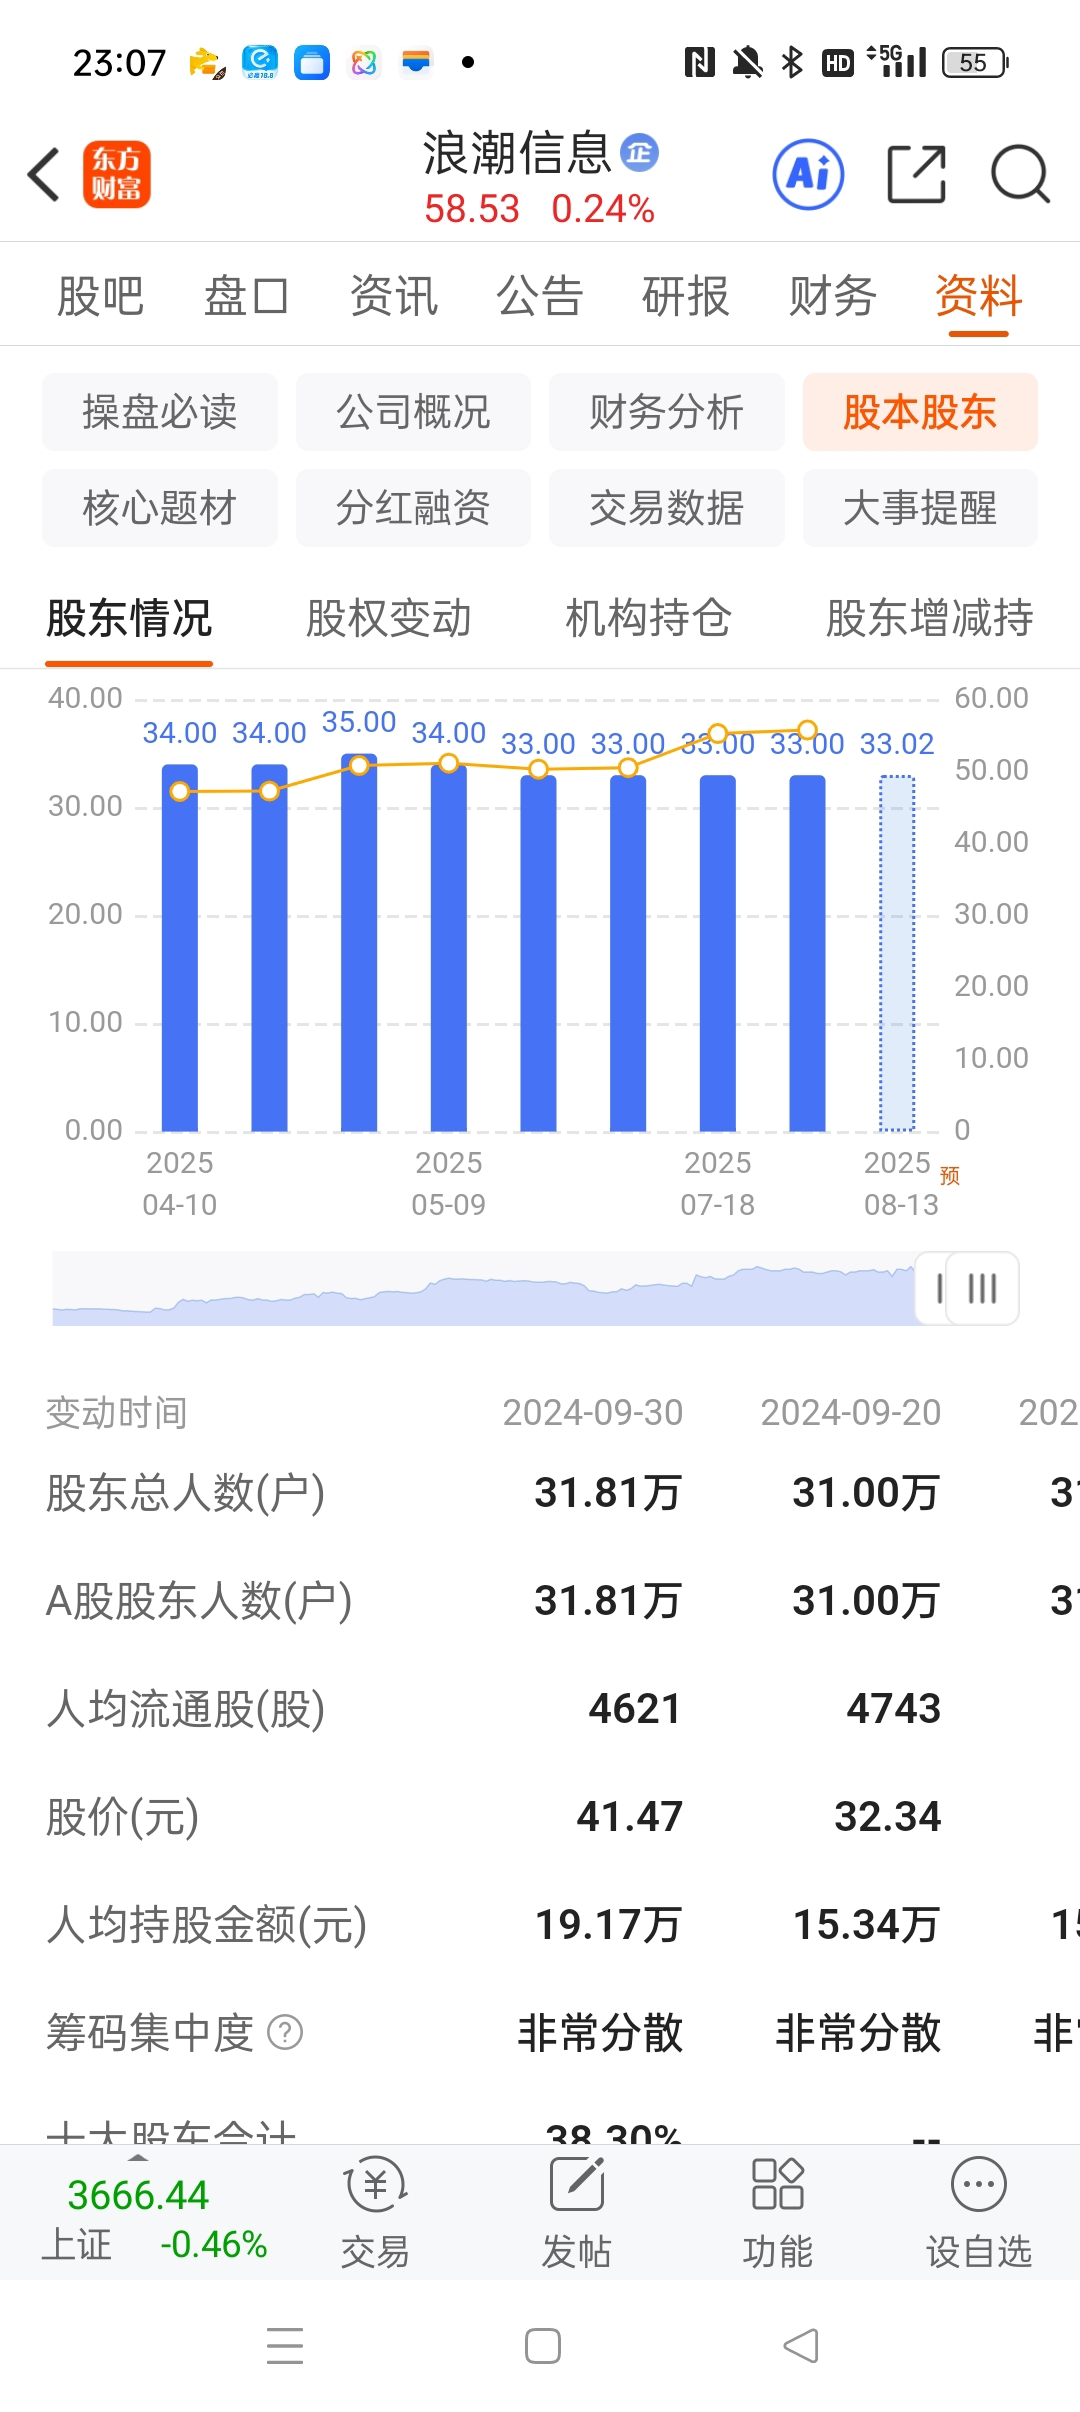Image resolution: width=1080 pixels, height=2412 pixels.
Task: Tap the help icon beside 筹码集中度
Action: pyautogui.click(x=285, y=2033)
